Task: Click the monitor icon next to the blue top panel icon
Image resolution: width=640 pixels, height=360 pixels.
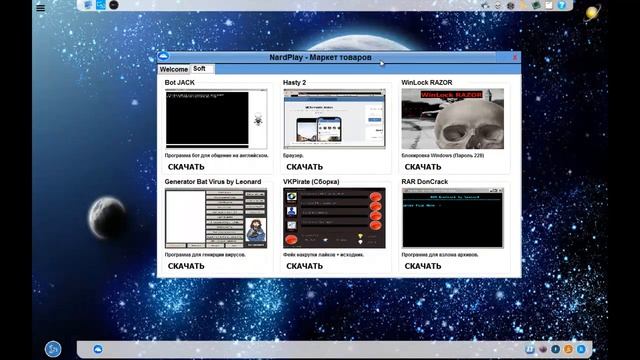Action: pos(88,5)
